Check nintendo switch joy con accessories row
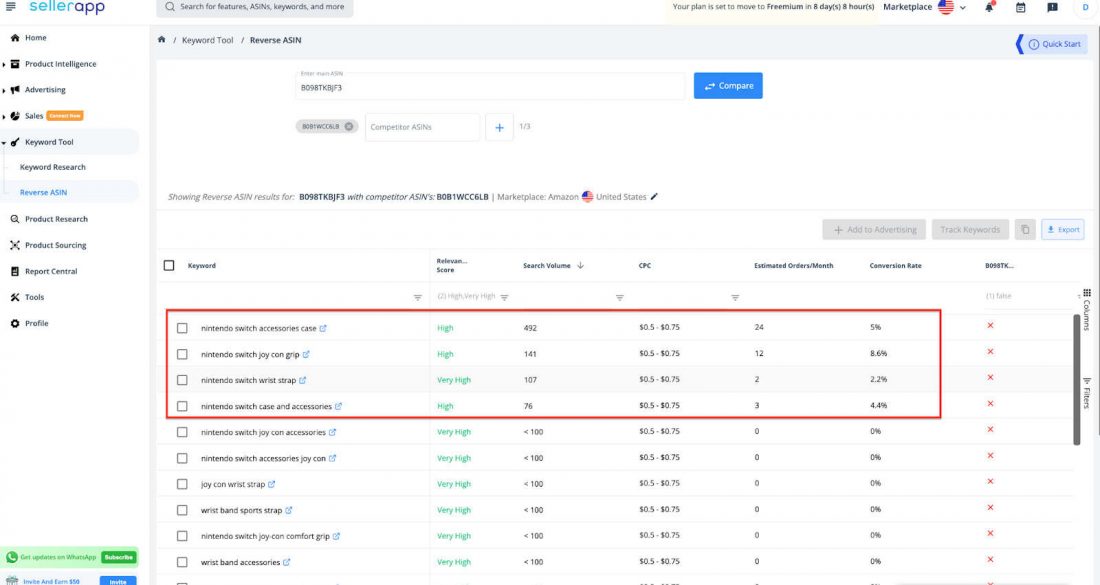 [182, 432]
